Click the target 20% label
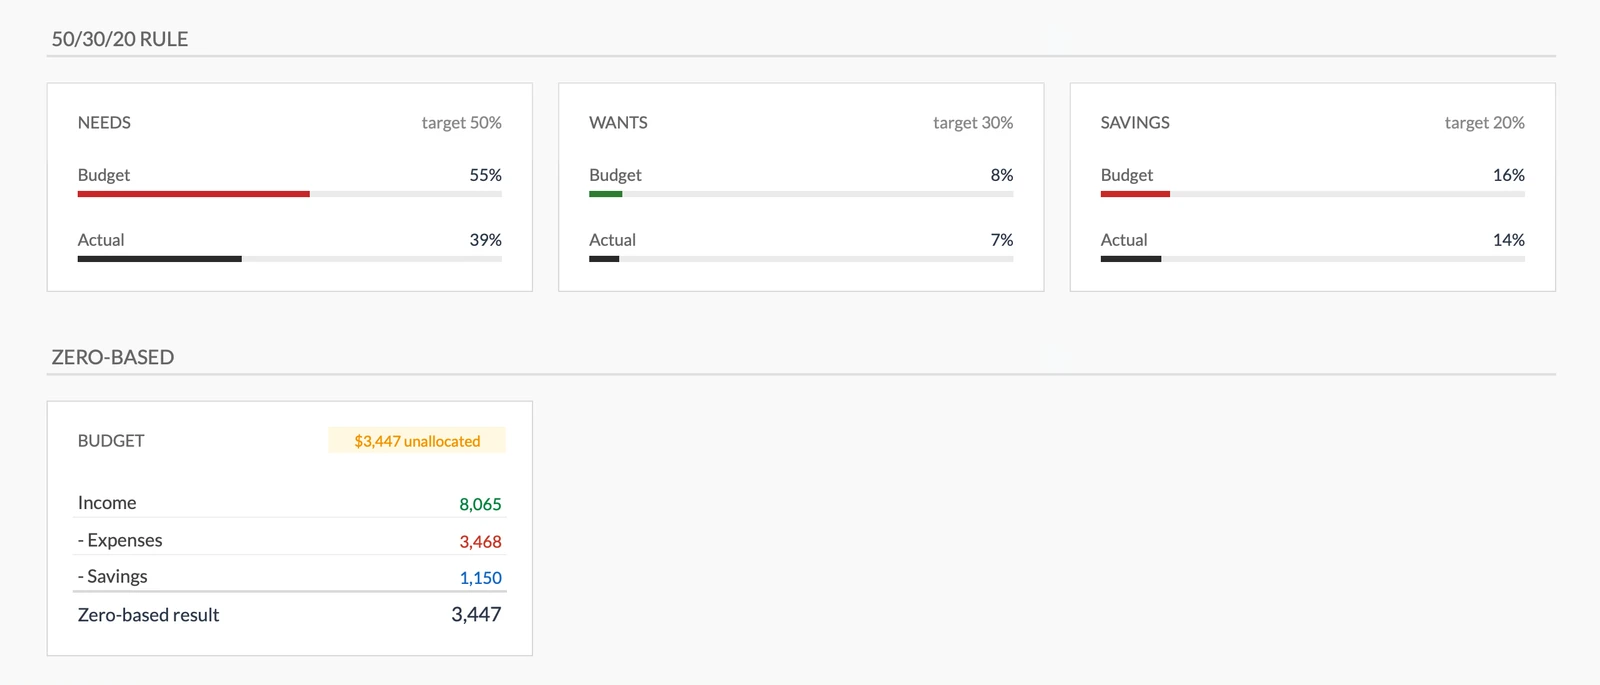 pos(1484,123)
